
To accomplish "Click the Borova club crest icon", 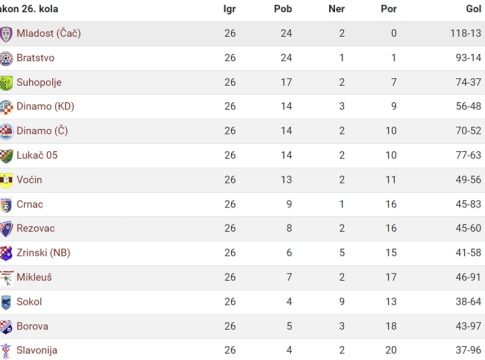I will pos(6,327).
